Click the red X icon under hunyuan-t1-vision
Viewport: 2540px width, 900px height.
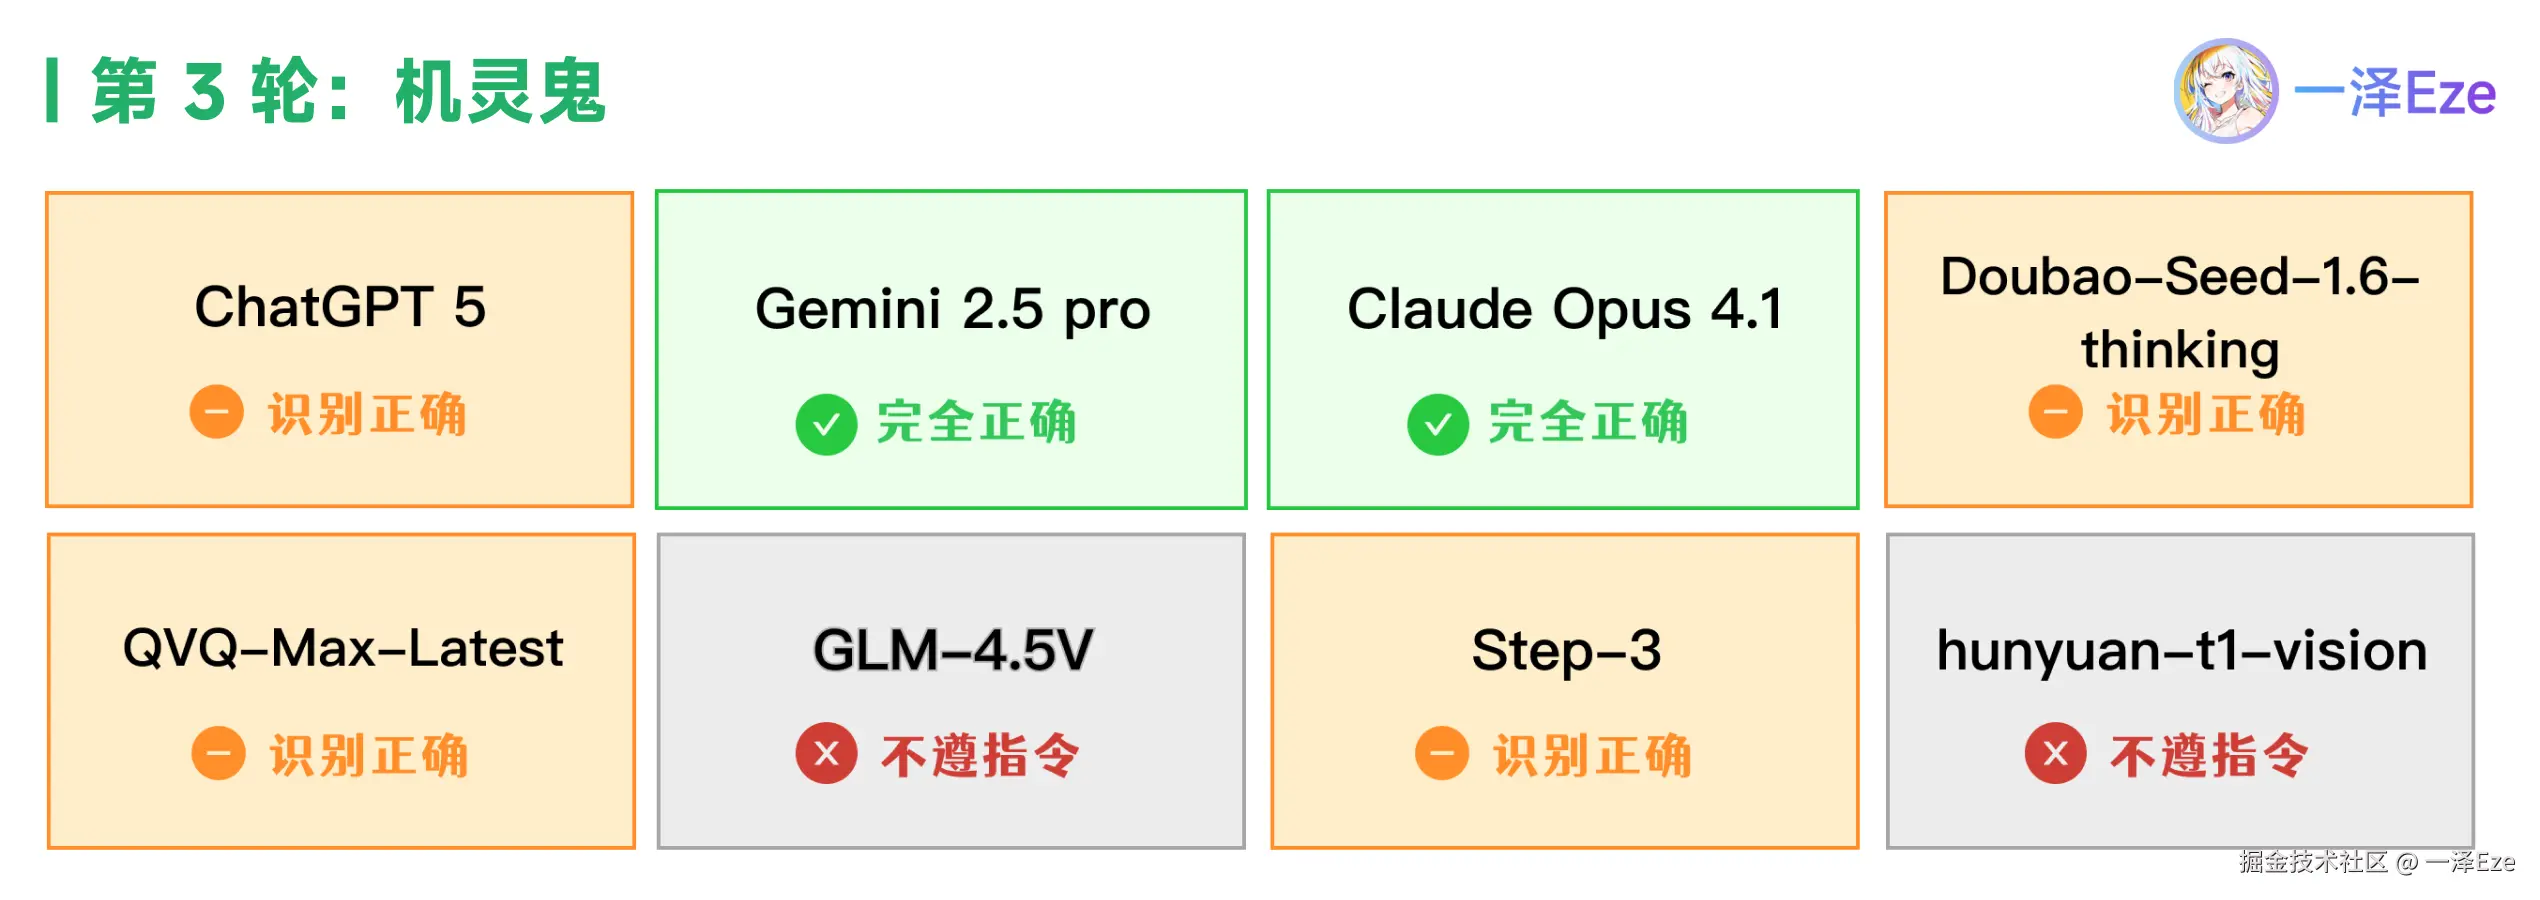(x=2055, y=753)
